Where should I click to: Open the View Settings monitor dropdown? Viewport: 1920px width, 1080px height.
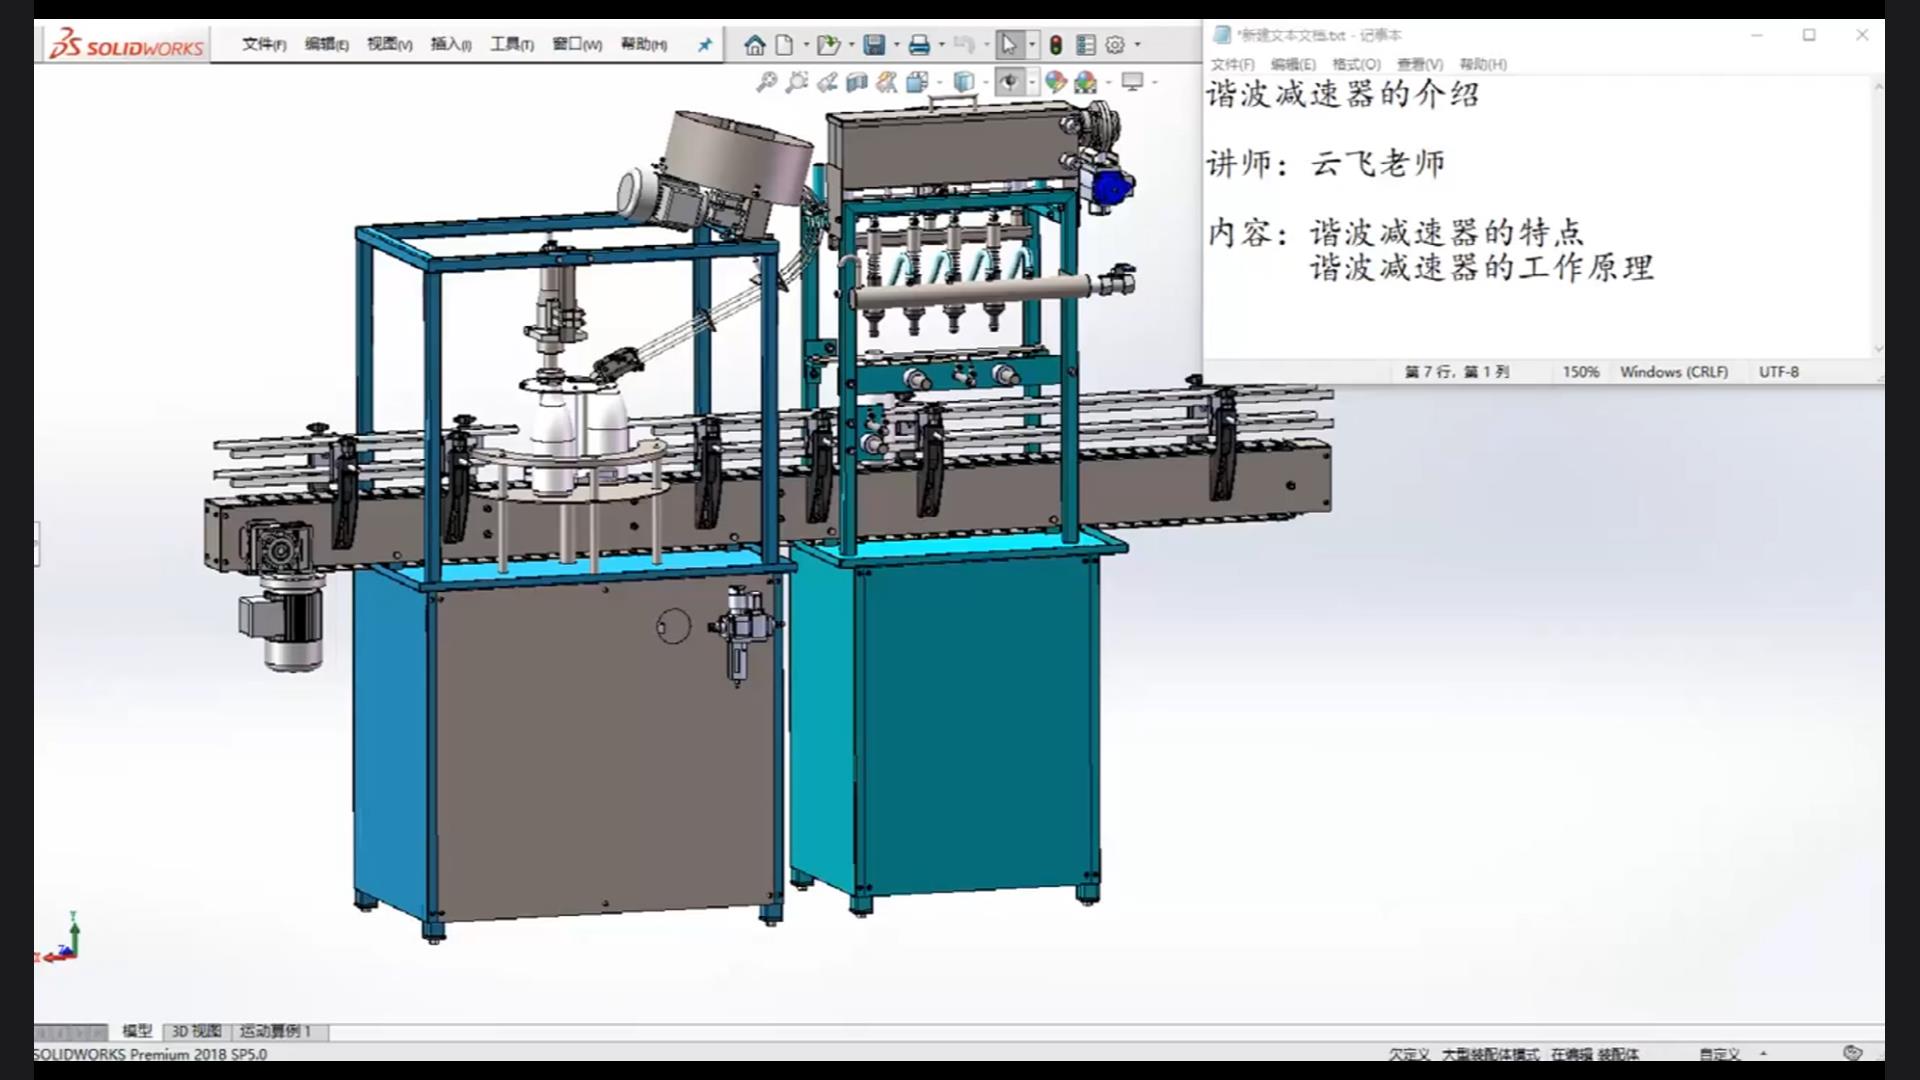pyautogui.click(x=1154, y=82)
